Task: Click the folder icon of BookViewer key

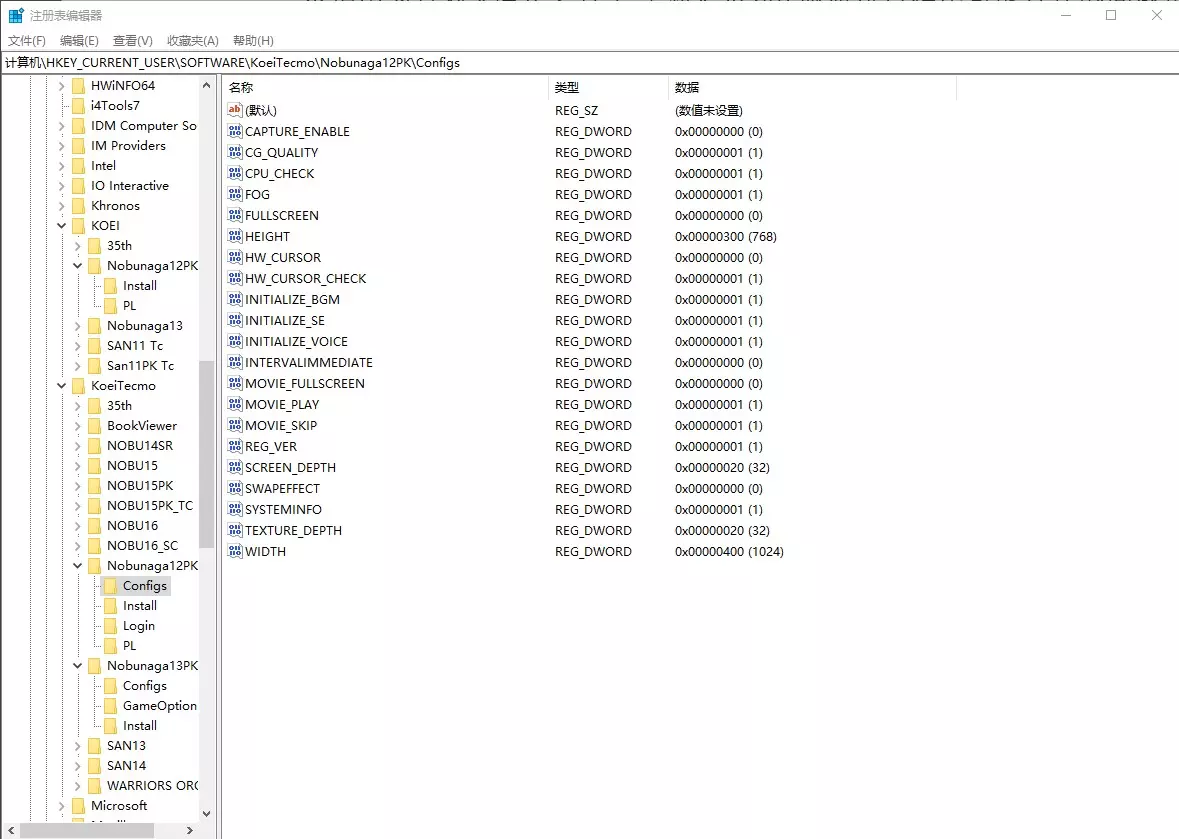Action: (x=94, y=426)
